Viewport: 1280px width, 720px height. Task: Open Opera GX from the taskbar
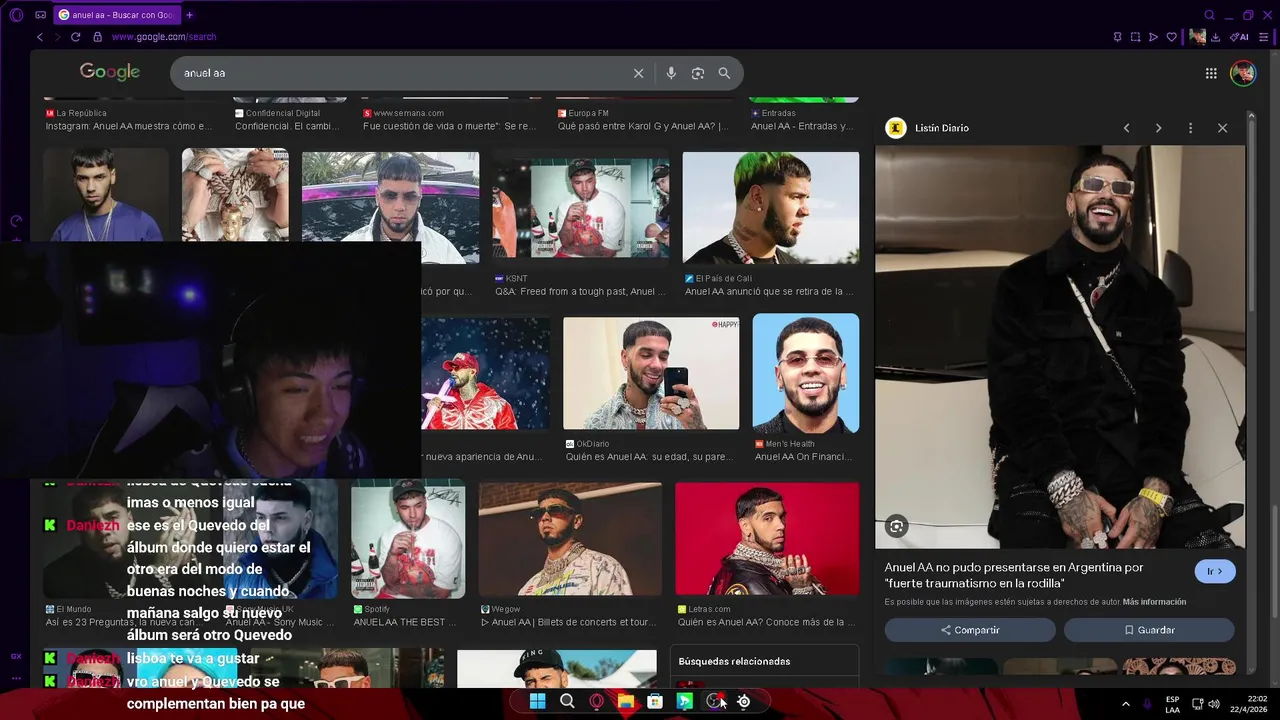(x=596, y=701)
